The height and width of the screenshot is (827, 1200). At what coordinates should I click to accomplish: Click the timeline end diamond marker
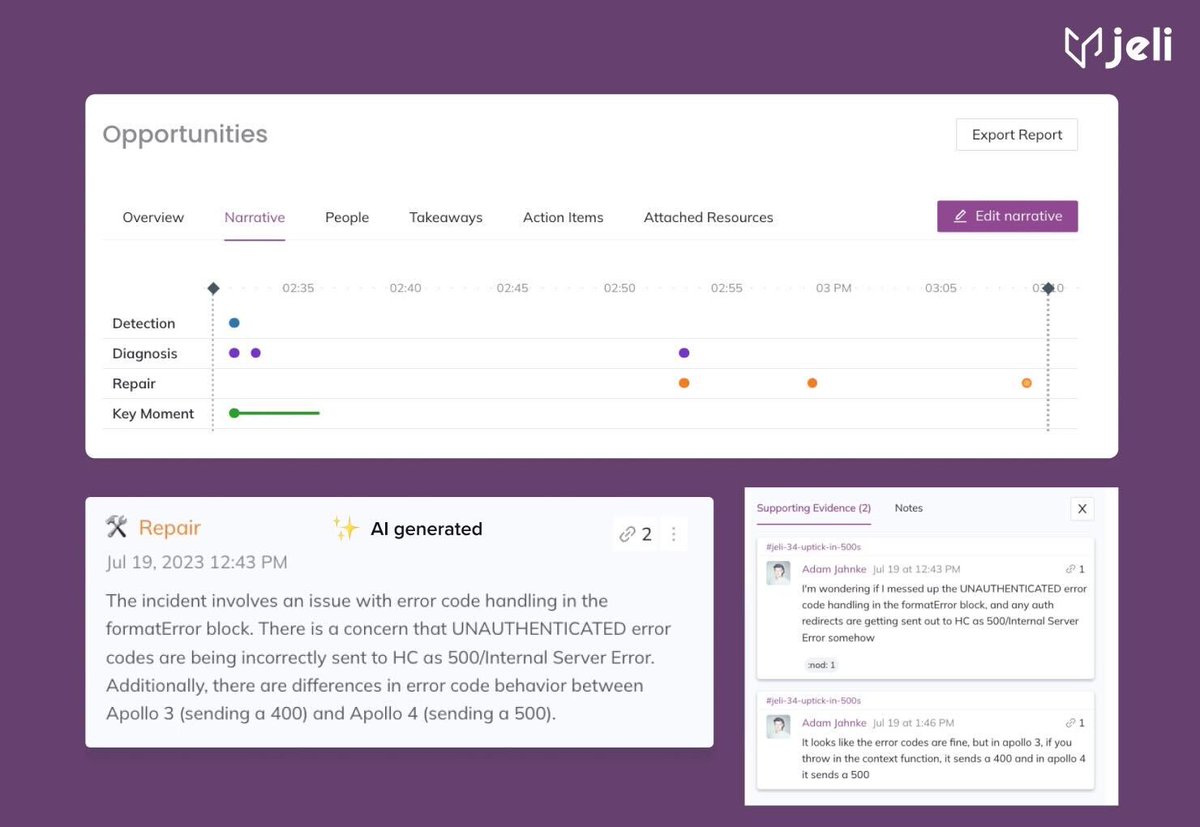click(1048, 288)
